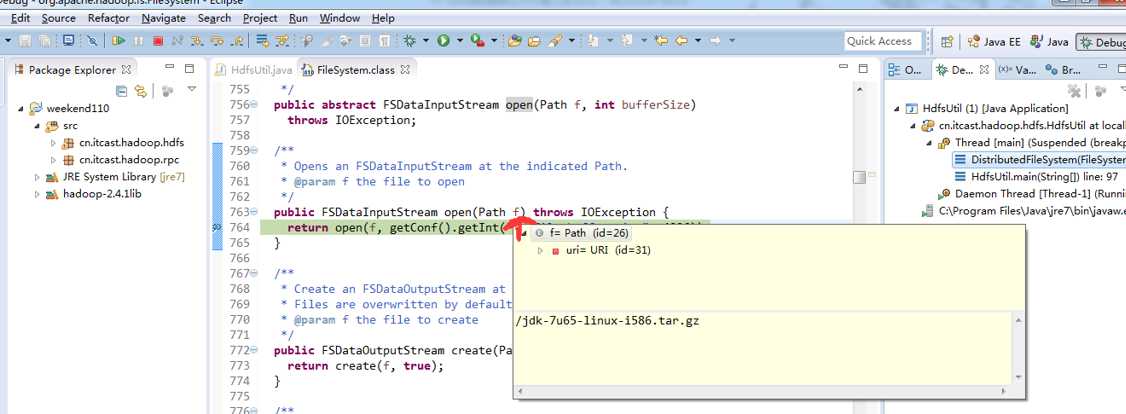The height and width of the screenshot is (414, 1126).
Task: Select the Debug perspective button
Action: 1101,42
